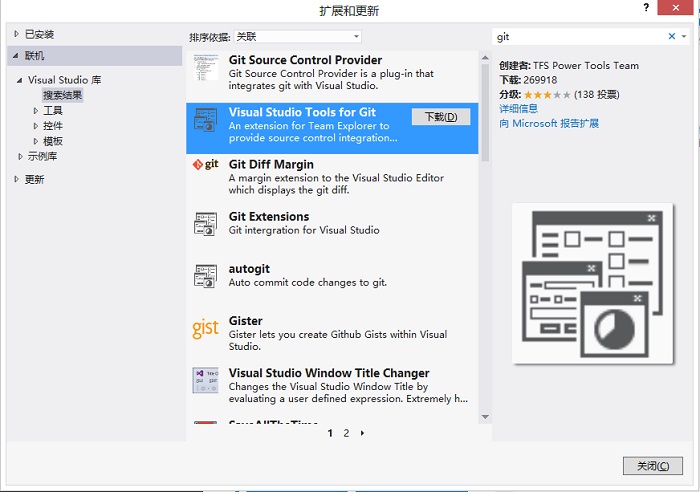Click the 关闭(C) close button

click(x=653, y=466)
